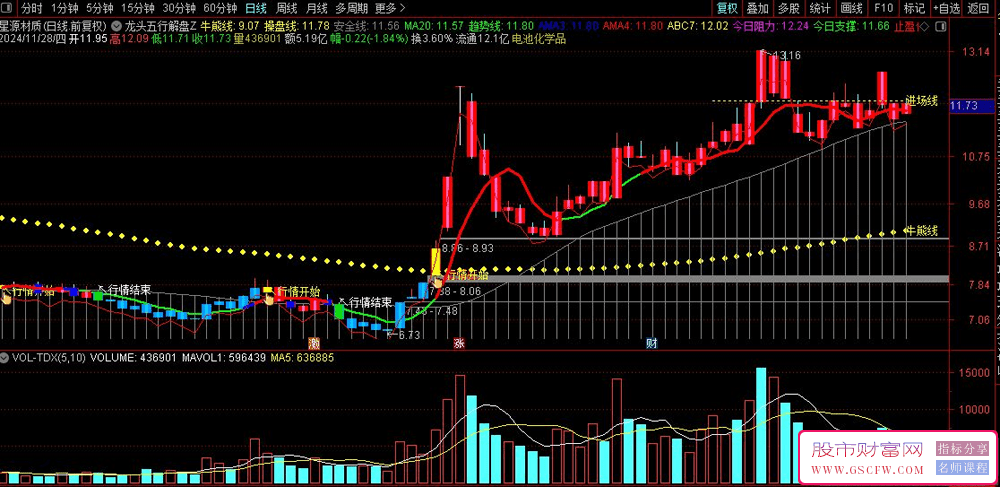Activate the 画线 drawing tools
The height and width of the screenshot is (487, 1000).
(851, 8)
